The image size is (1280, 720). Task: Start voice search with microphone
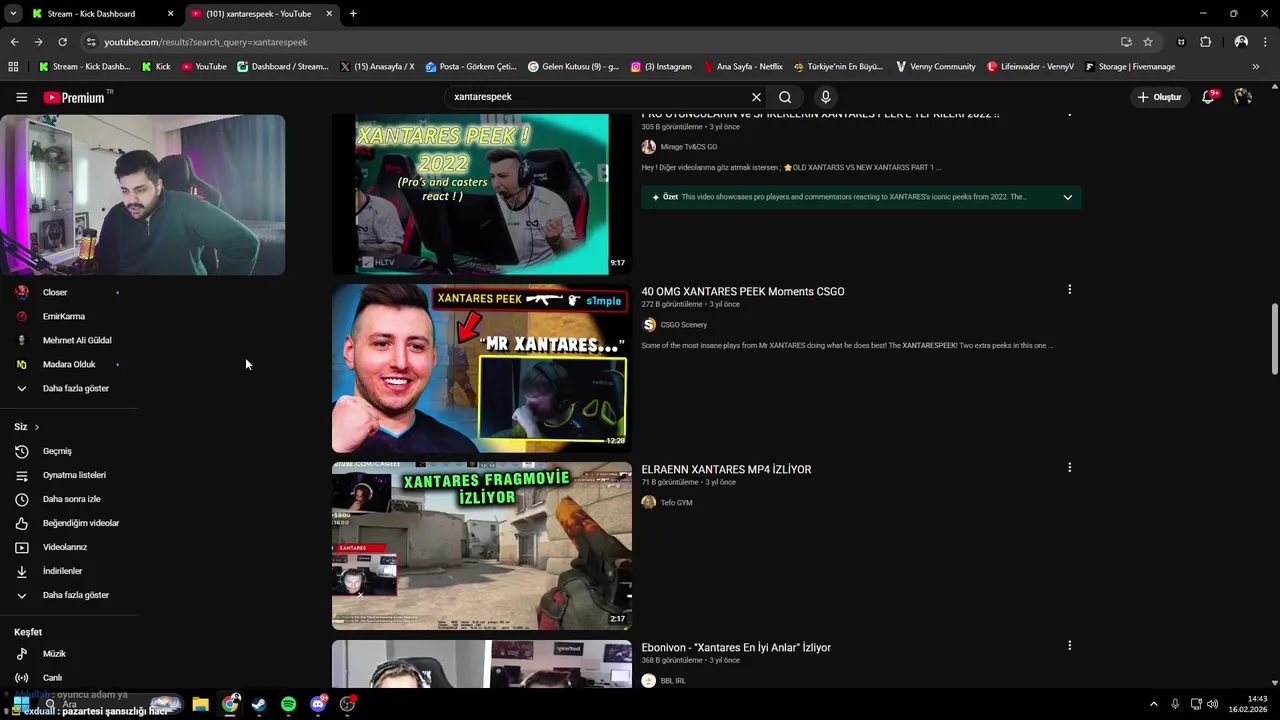pos(825,97)
